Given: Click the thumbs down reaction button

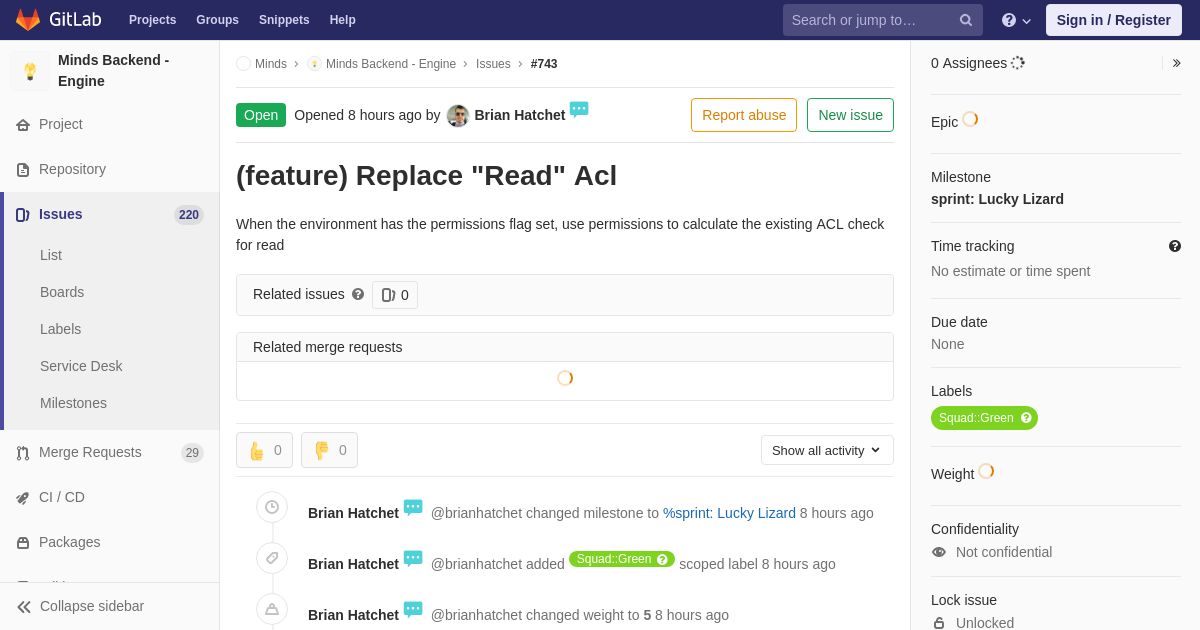Looking at the screenshot, I should [329, 450].
